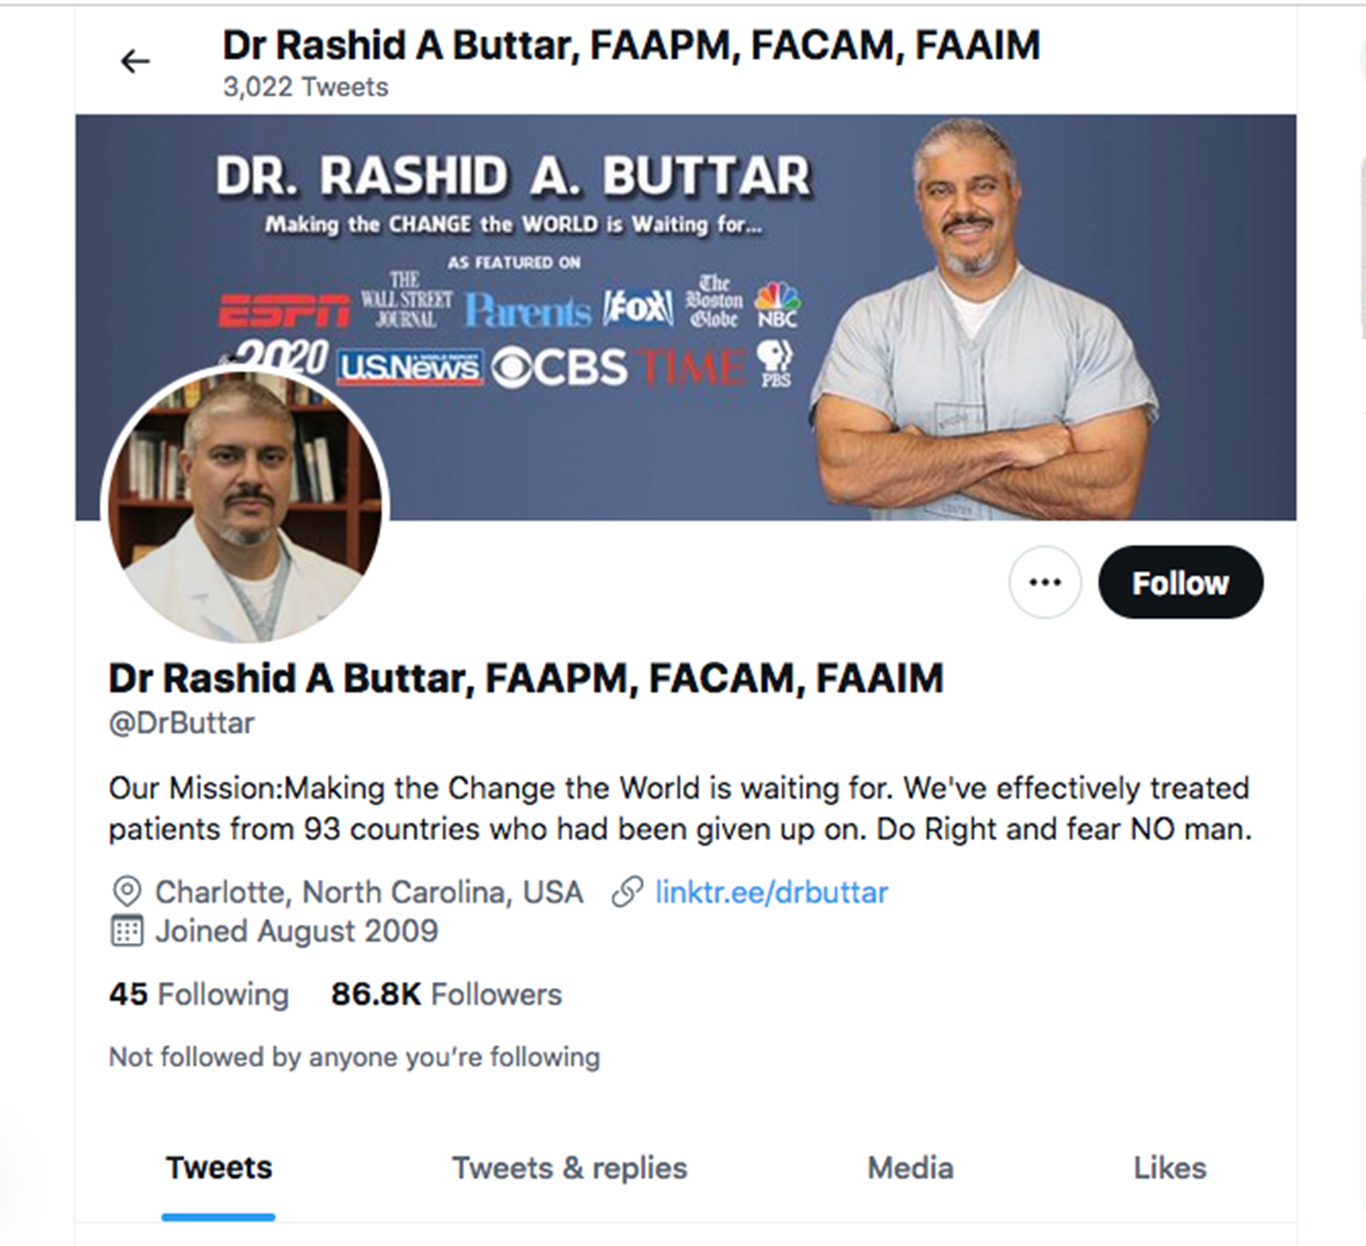Open the Dr. Rashid A. Buttar banner image
The image size is (1366, 1246).
(x=686, y=317)
